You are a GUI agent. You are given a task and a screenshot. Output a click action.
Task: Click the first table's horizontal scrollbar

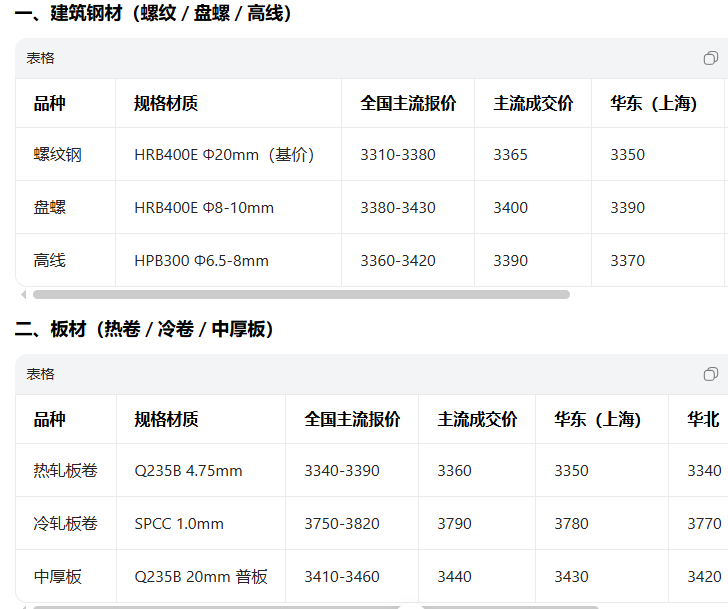[300, 295]
